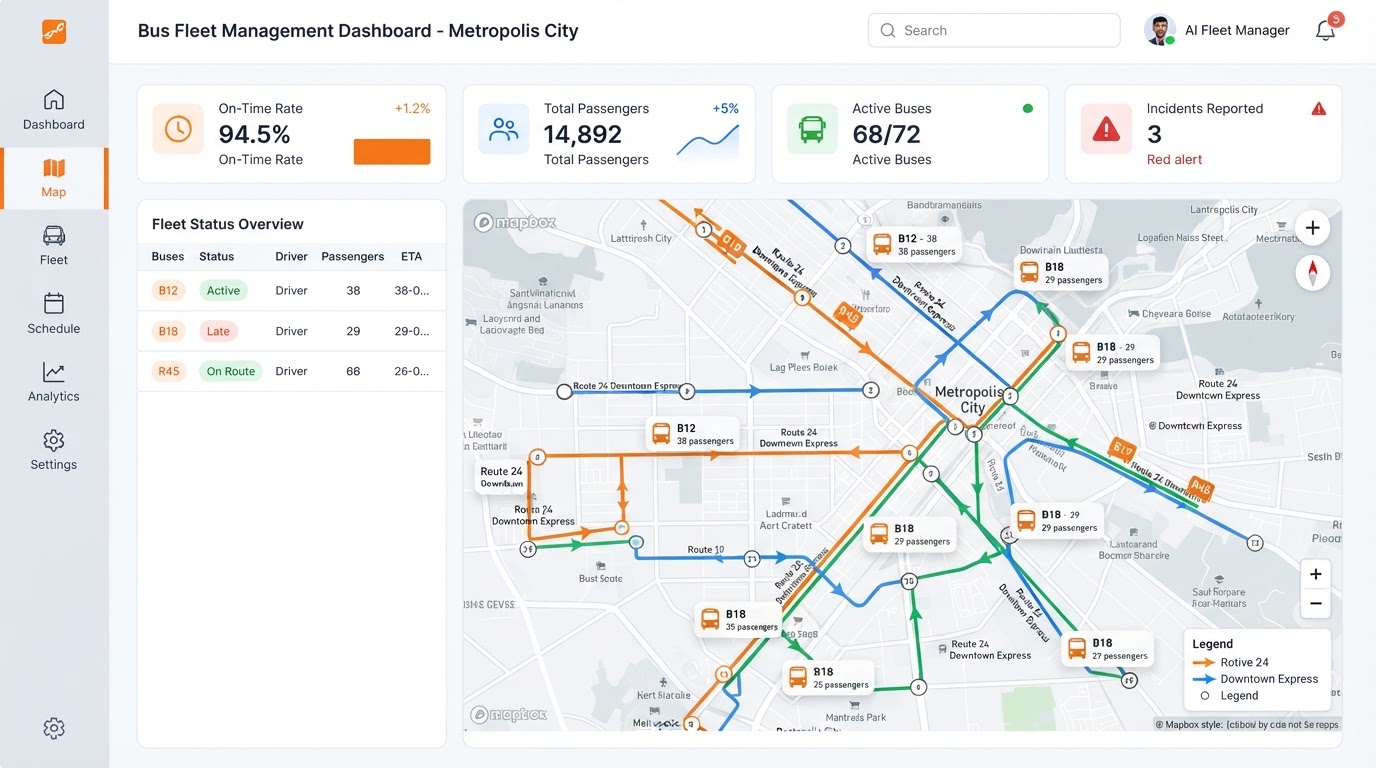
Task: Open the AI Fleet Manager profile avatar
Action: (1159, 30)
